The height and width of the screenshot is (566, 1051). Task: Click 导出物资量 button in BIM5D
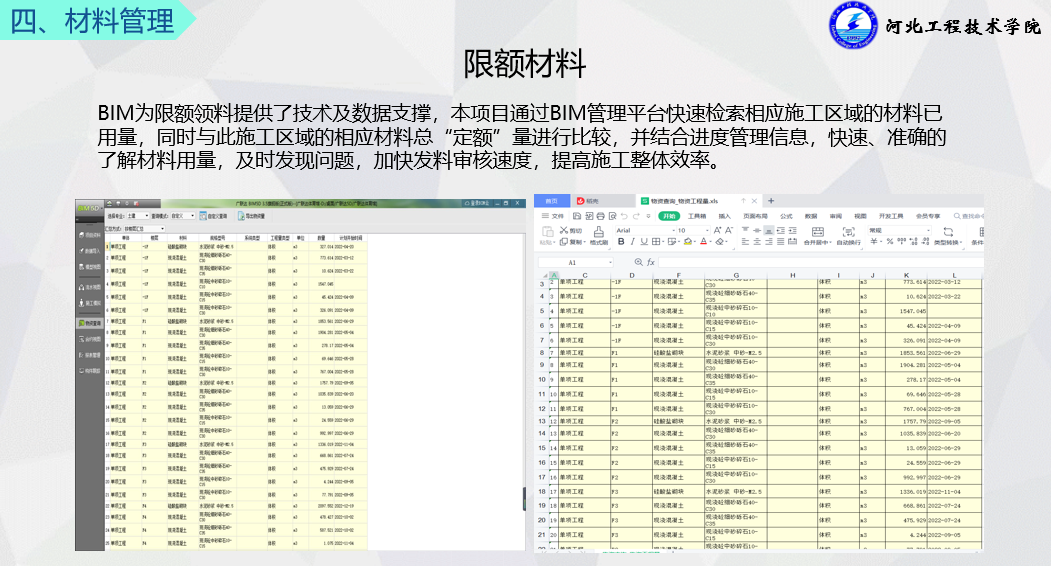(x=251, y=216)
